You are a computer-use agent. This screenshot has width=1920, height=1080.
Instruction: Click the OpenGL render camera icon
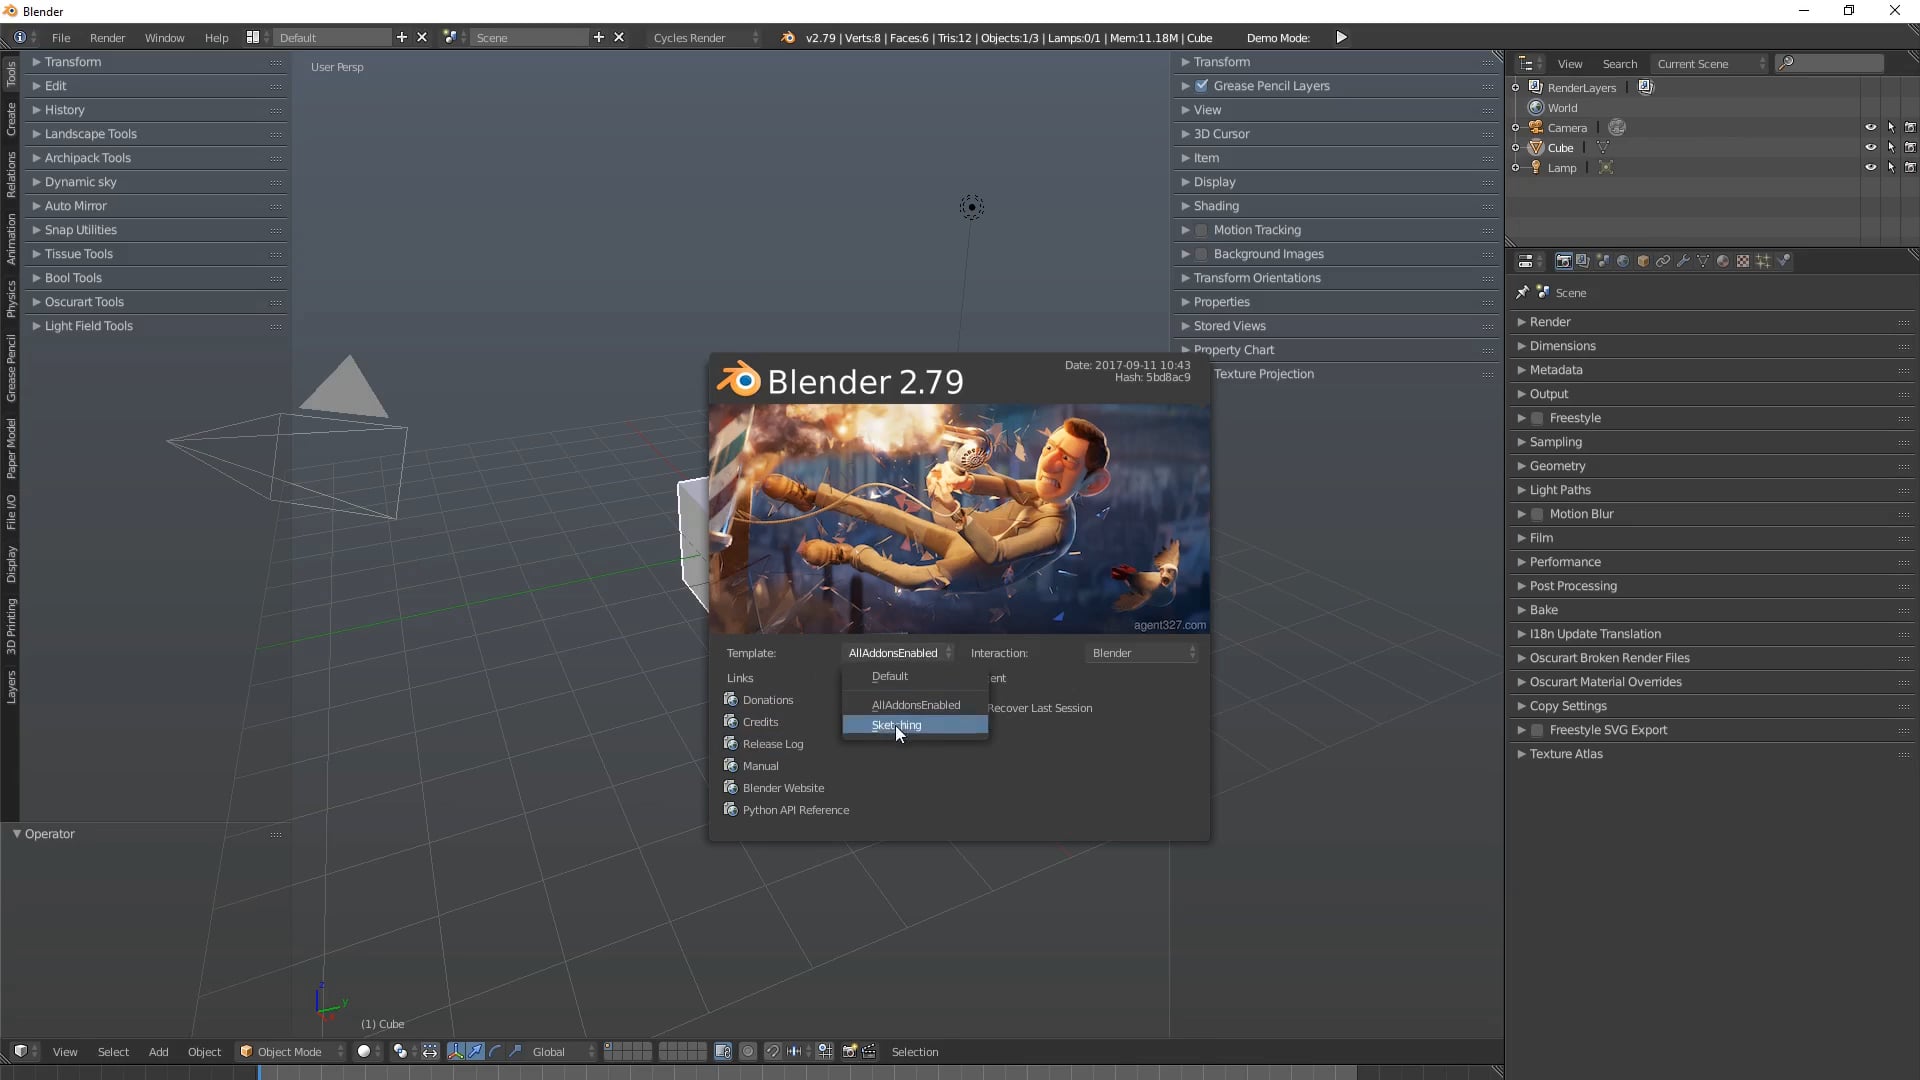(849, 1051)
